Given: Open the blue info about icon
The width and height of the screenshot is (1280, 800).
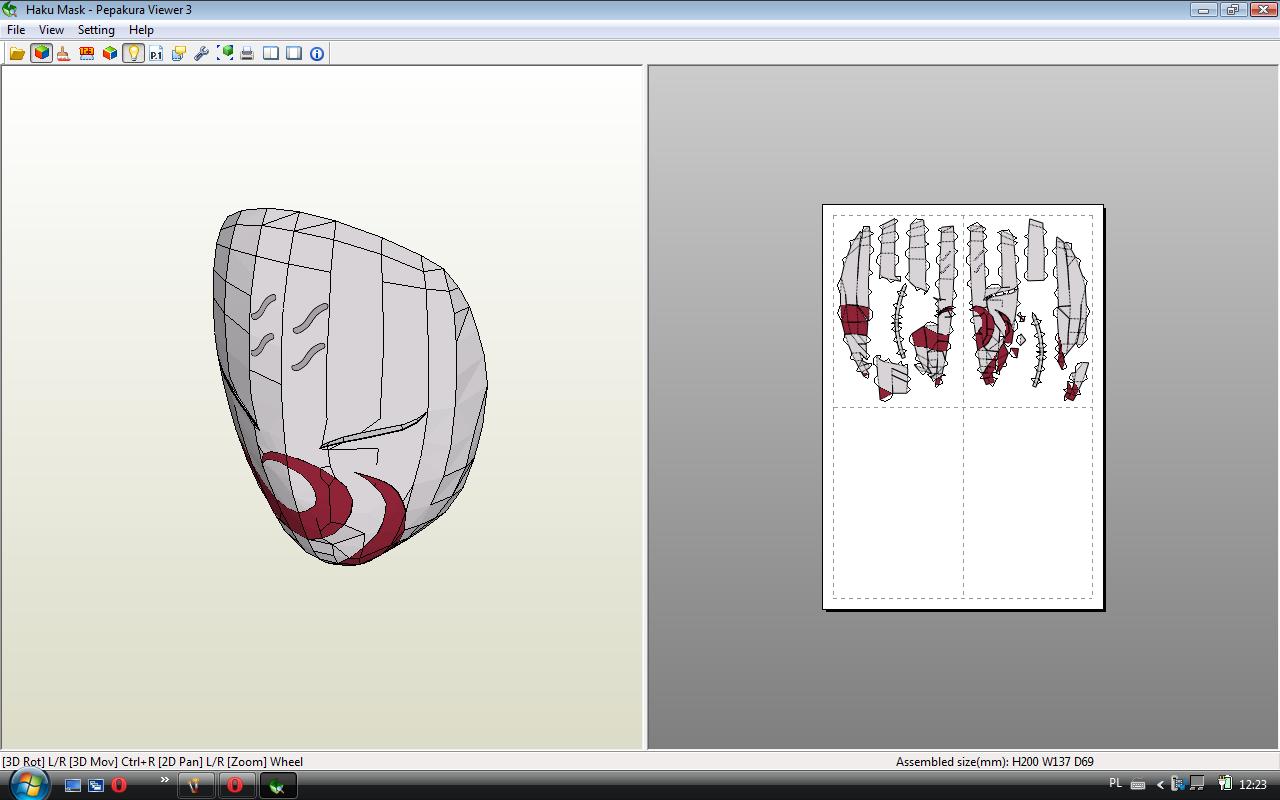Looking at the screenshot, I should (317, 53).
